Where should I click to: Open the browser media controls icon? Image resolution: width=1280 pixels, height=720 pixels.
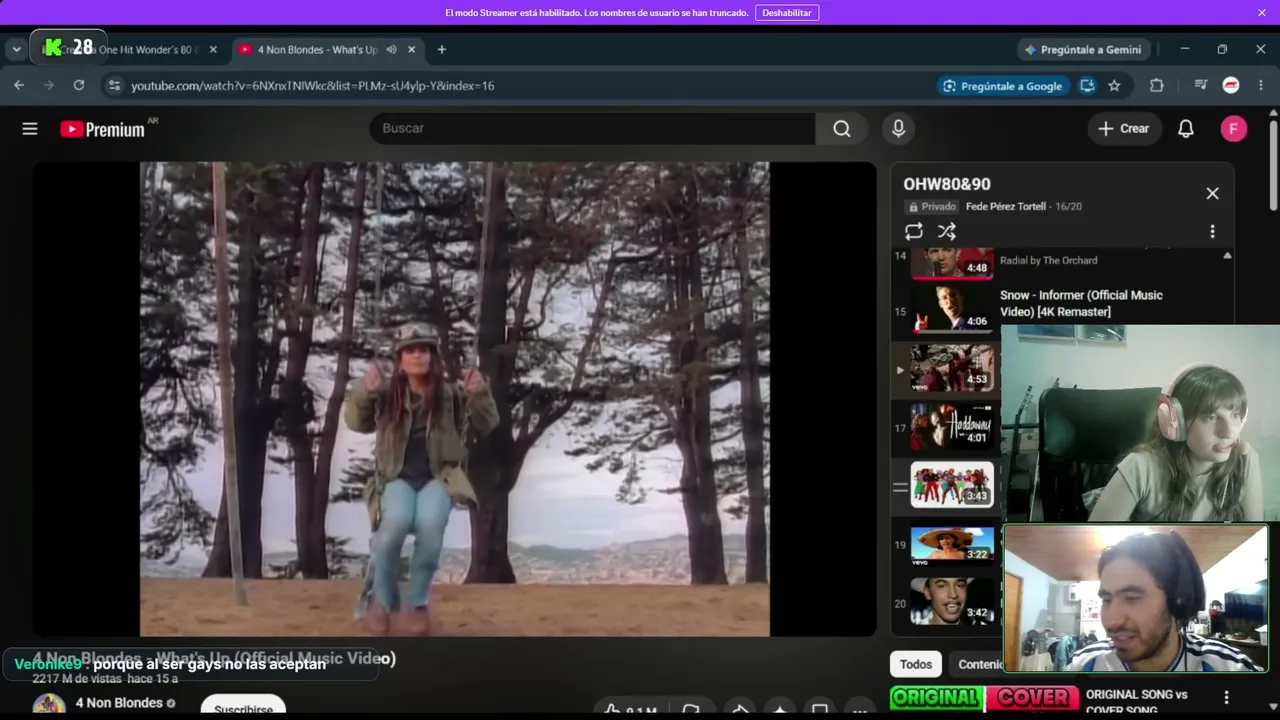pyautogui.click(x=1201, y=86)
